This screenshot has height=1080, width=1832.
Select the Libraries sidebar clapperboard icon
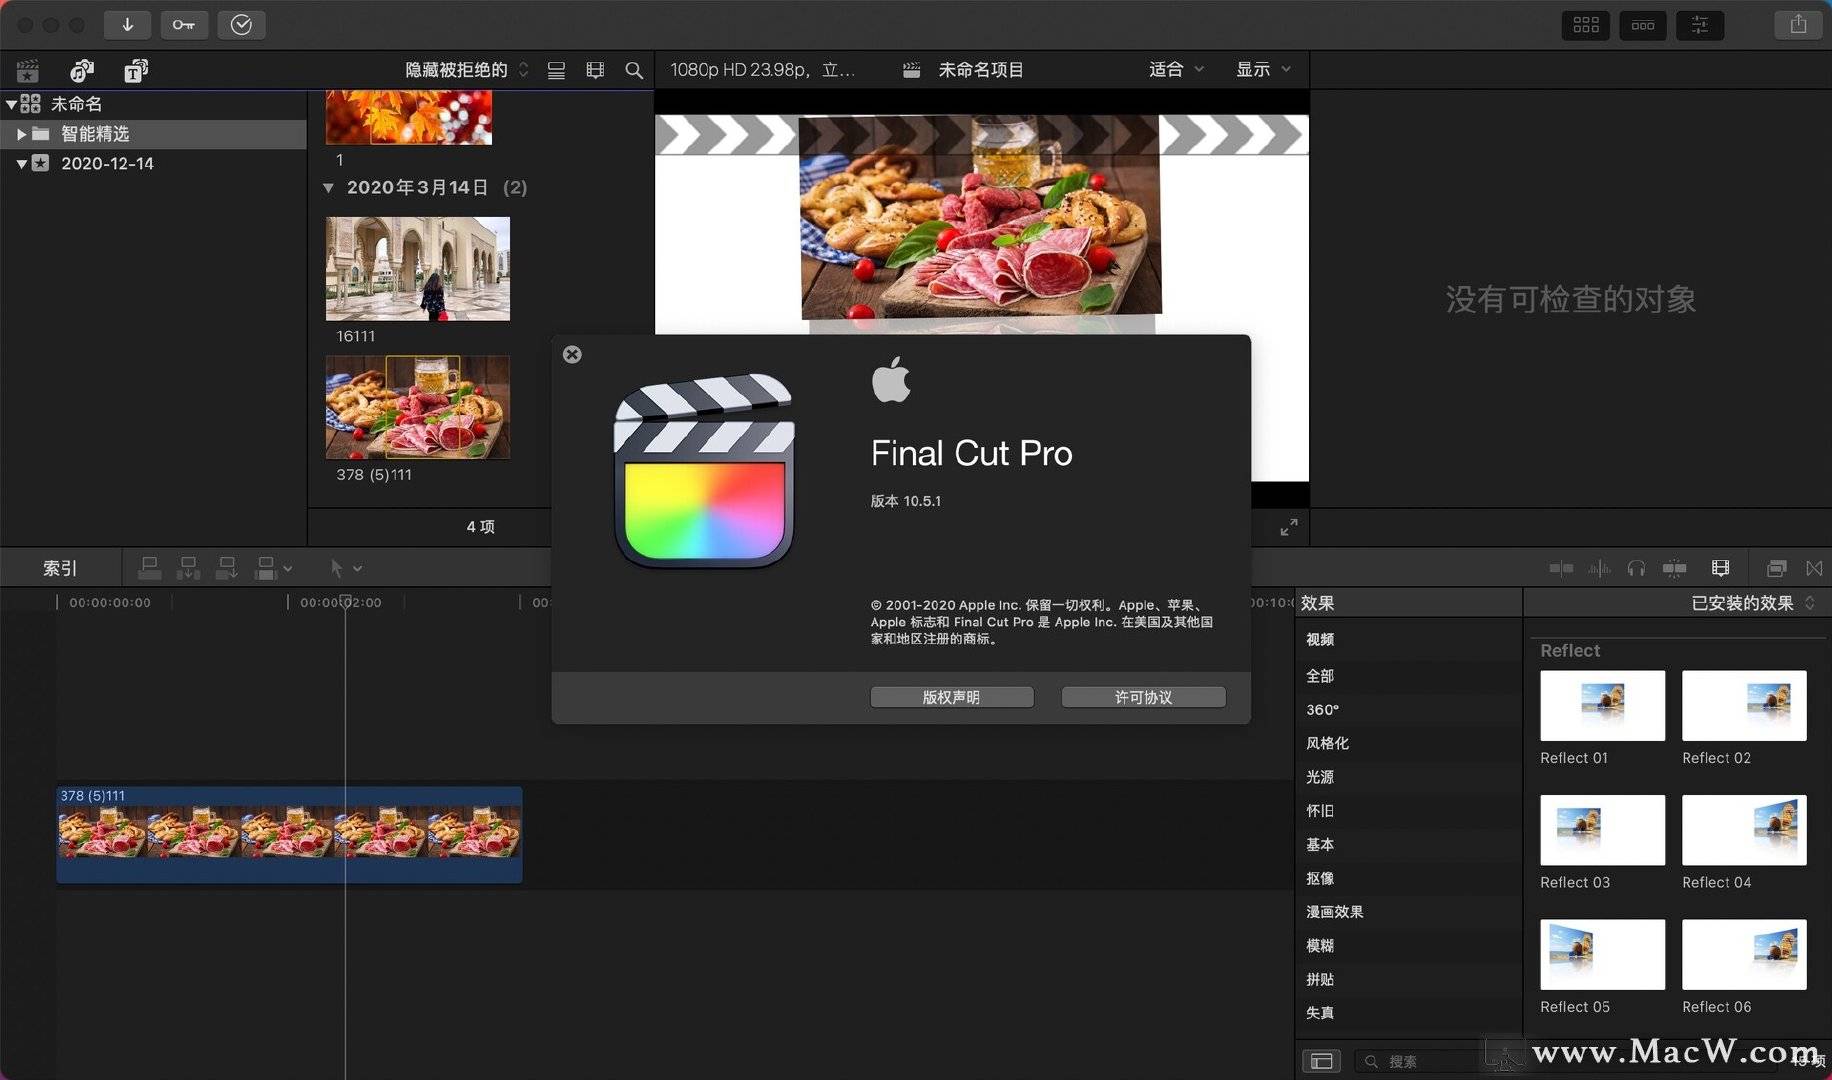point(26,70)
